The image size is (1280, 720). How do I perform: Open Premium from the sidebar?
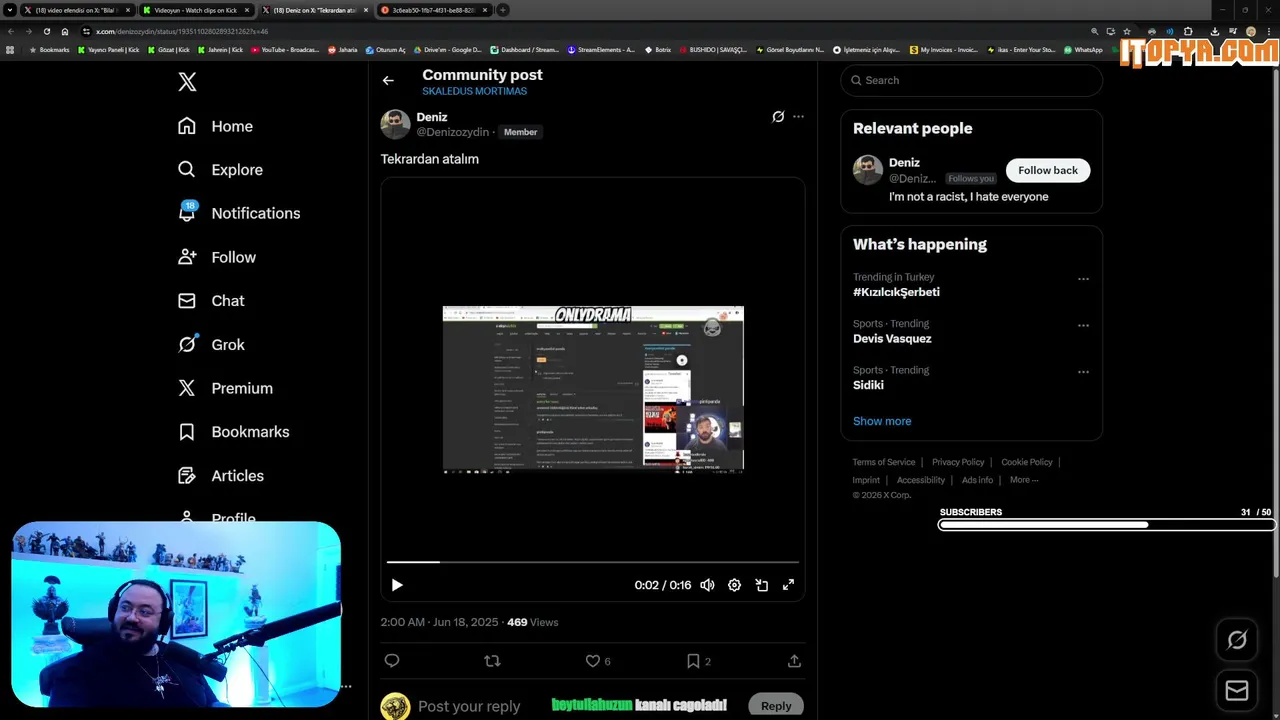click(x=224, y=388)
